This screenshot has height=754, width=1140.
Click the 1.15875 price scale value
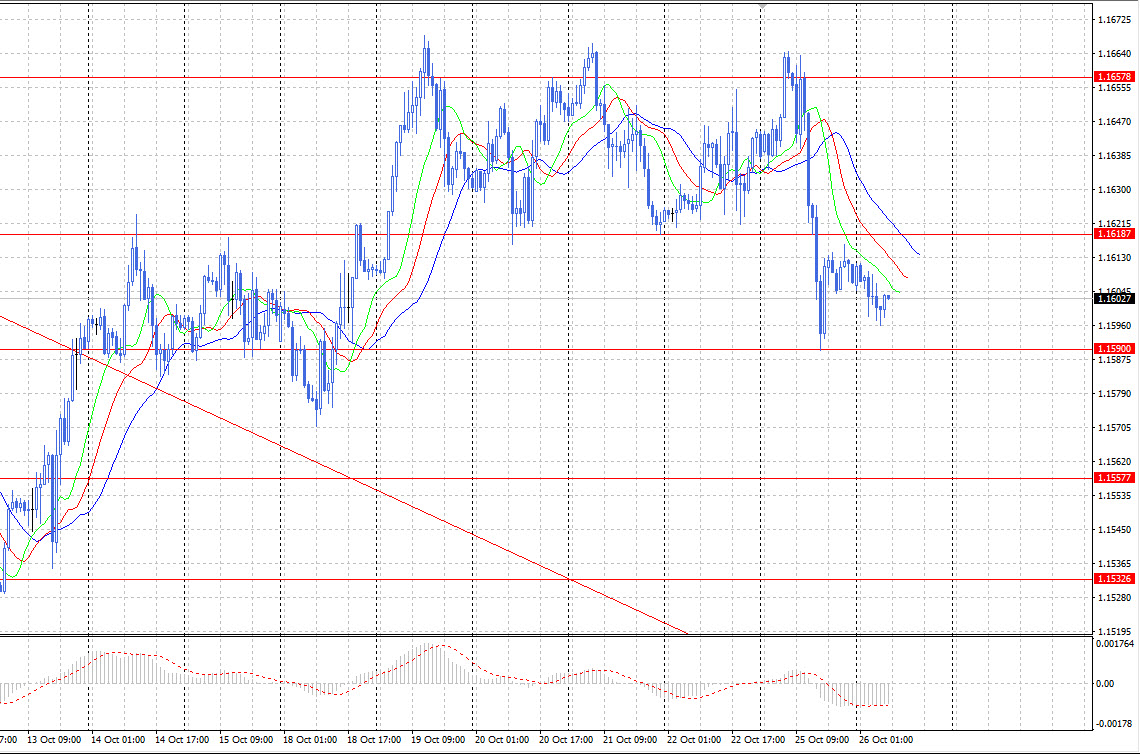tap(1114, 359)
